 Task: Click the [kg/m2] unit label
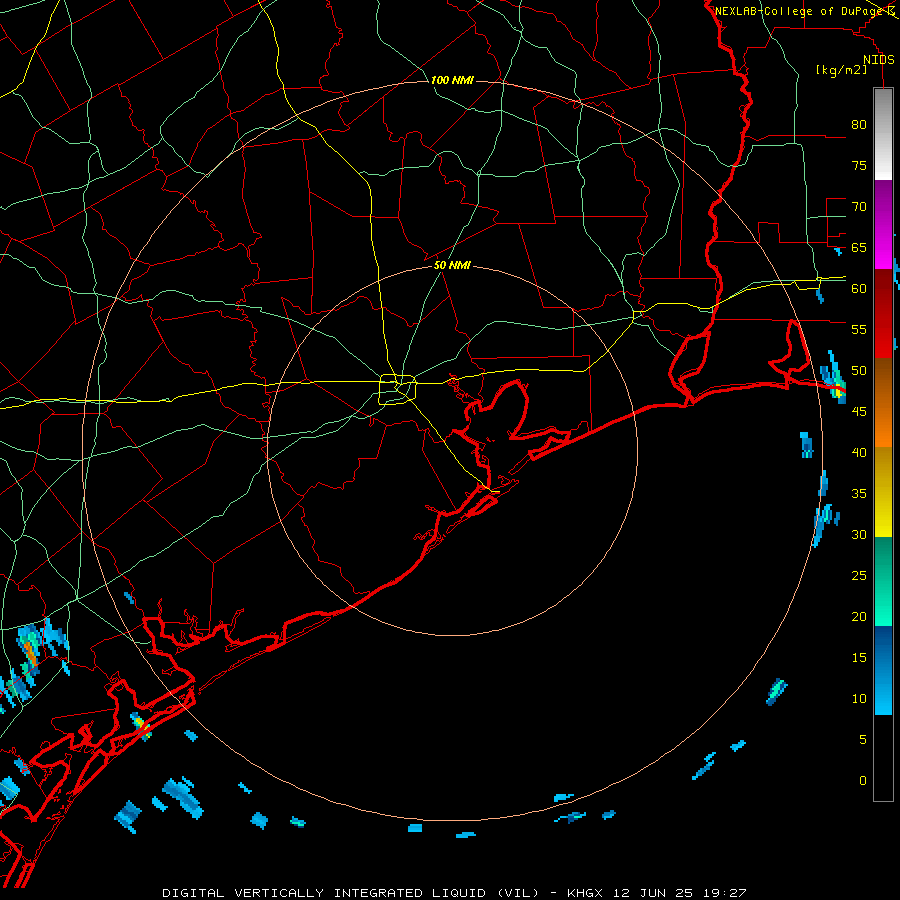pos(841,70)
